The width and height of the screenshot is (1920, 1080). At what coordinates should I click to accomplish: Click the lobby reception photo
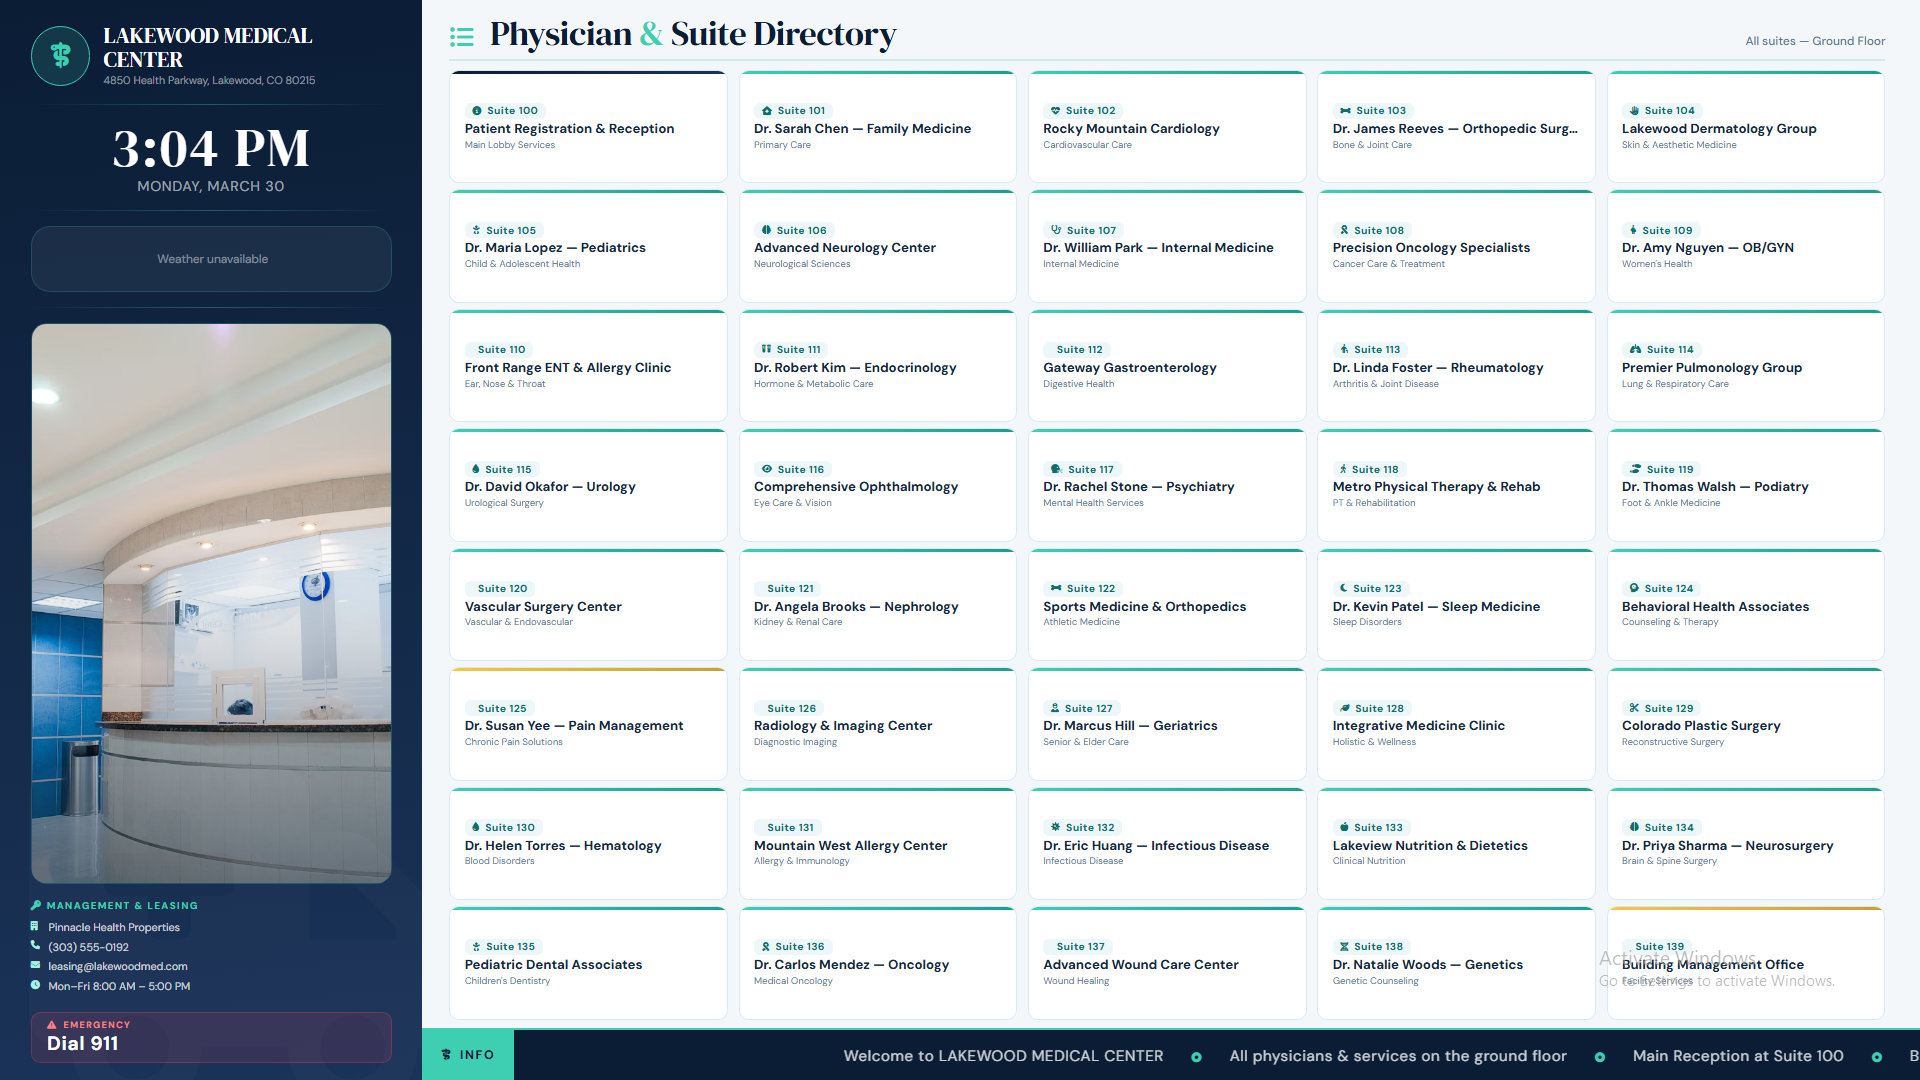tap(211, 603)
